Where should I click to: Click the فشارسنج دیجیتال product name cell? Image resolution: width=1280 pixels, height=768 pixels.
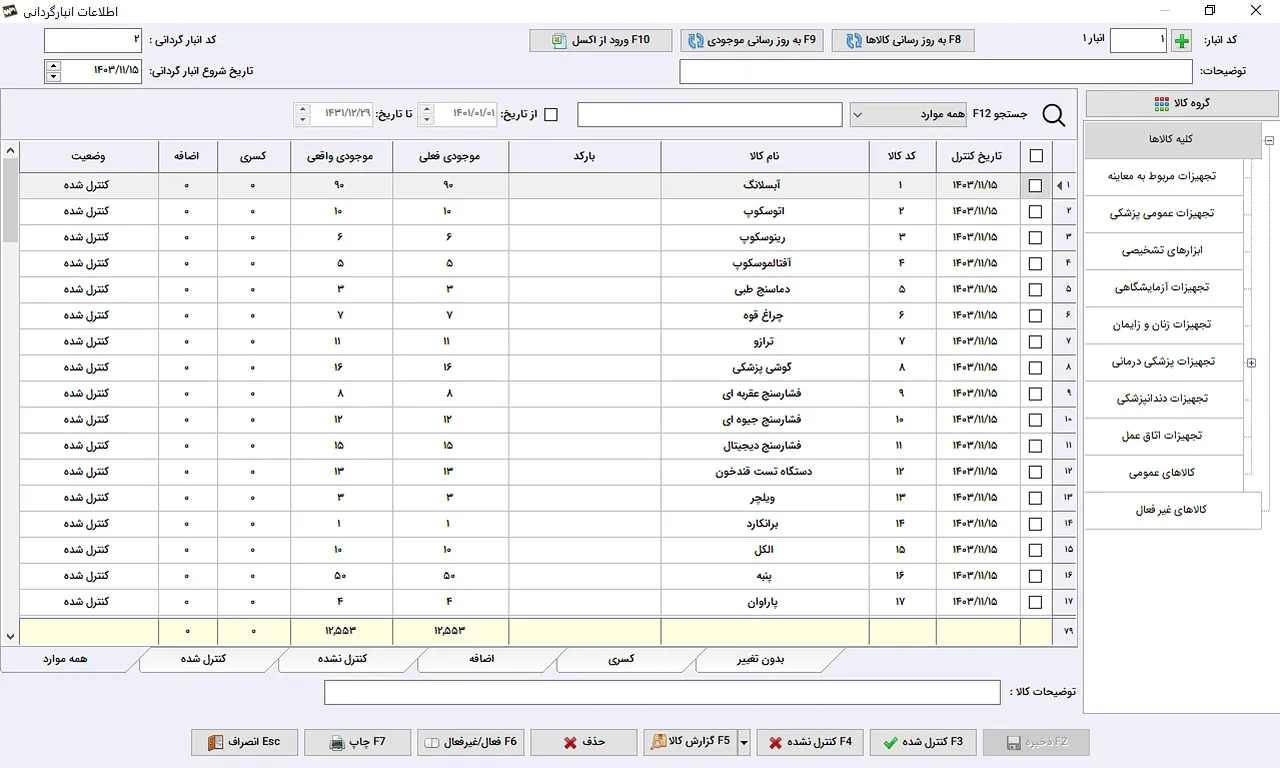coord(765,446)
